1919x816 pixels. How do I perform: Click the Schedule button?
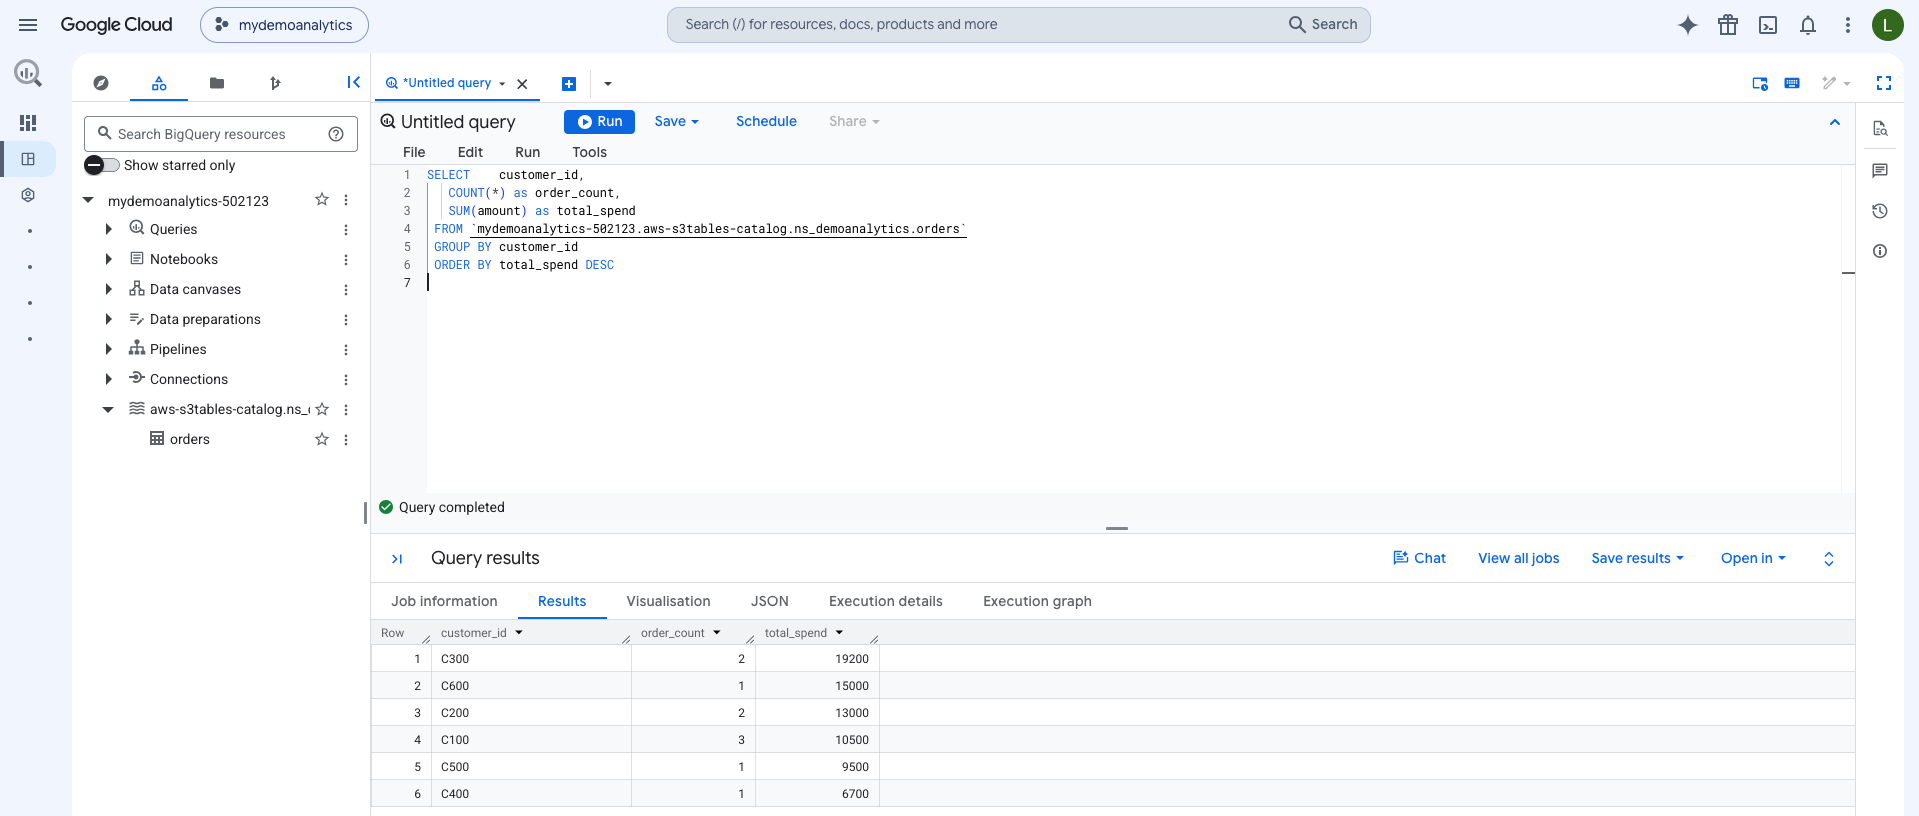[766, 121]
